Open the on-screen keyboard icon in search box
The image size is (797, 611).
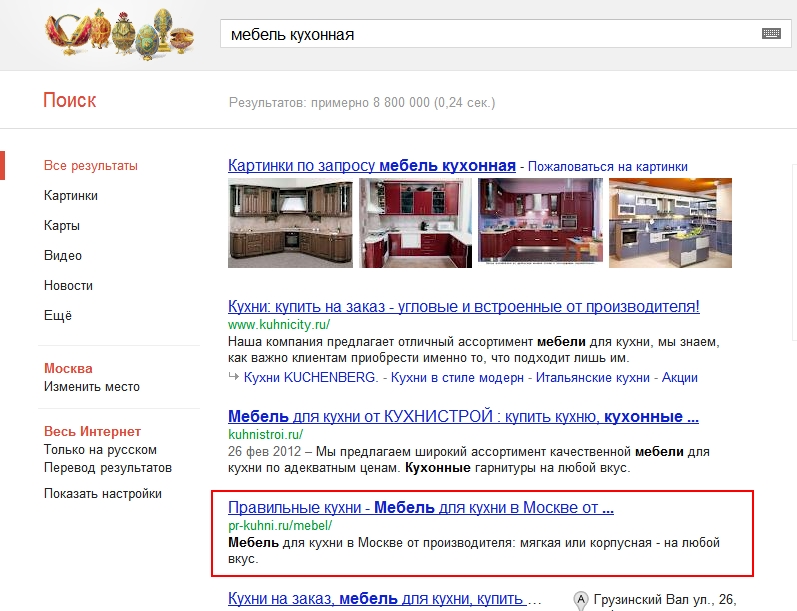pyautogui.click(x=771, y=34)
